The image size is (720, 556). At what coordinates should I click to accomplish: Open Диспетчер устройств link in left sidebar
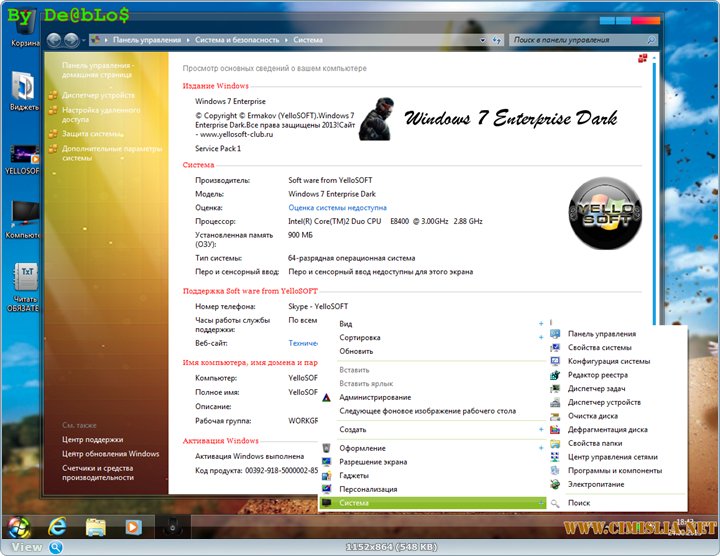98,96
